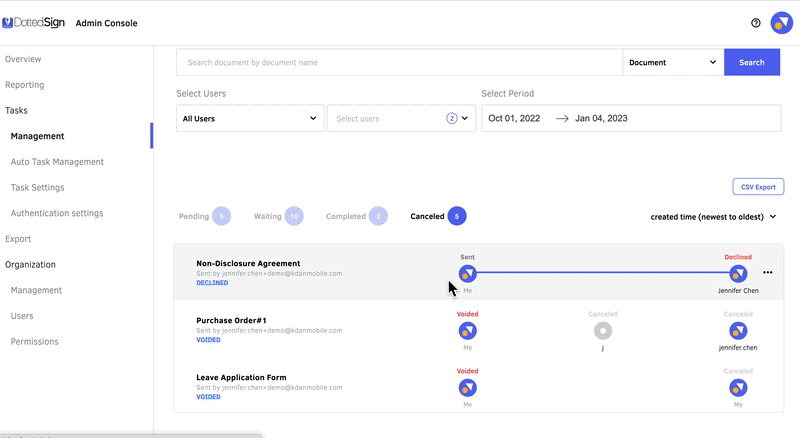This screenshot has height=438, width=800.
Task: Select Tasks section in the sidebar
Action: (16, 110)
